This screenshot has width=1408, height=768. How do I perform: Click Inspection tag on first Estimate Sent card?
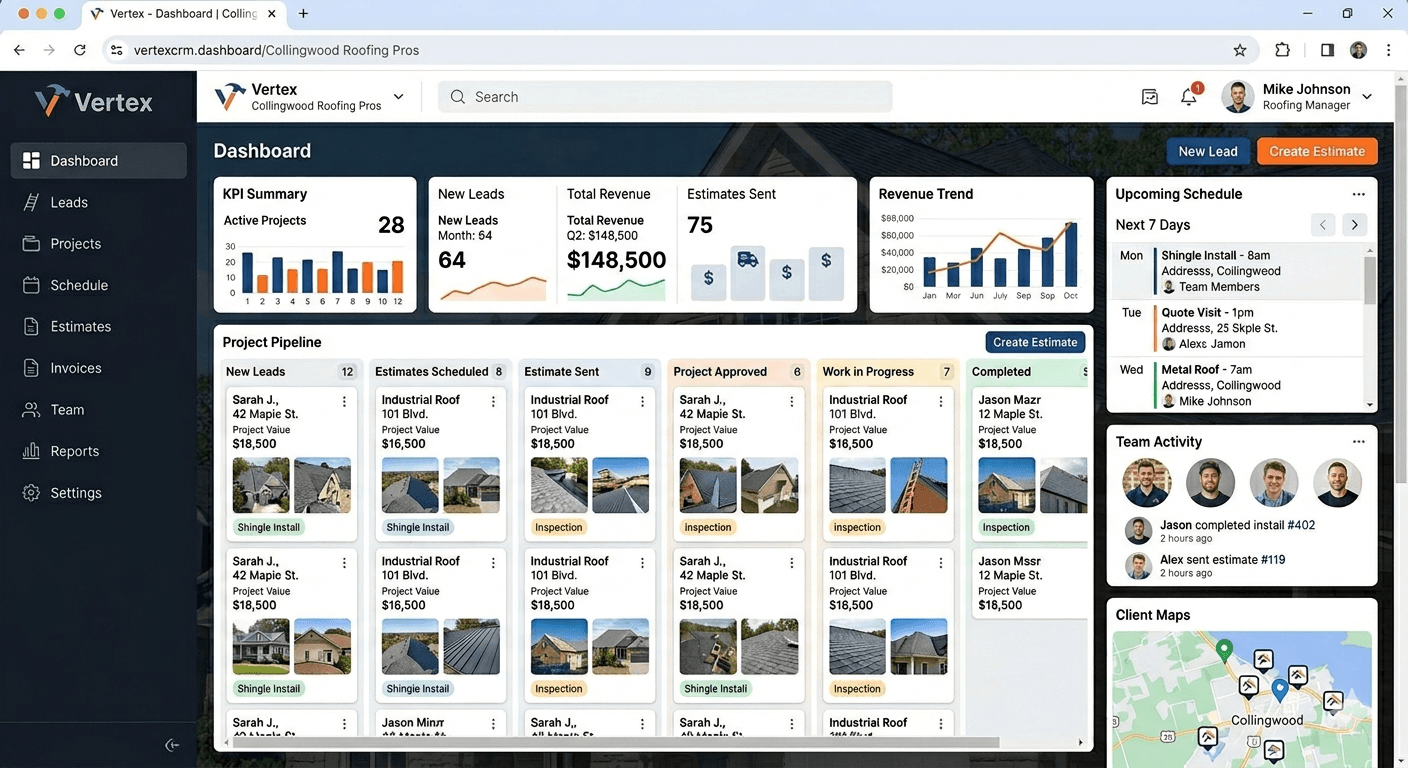[x=558, y=527]
